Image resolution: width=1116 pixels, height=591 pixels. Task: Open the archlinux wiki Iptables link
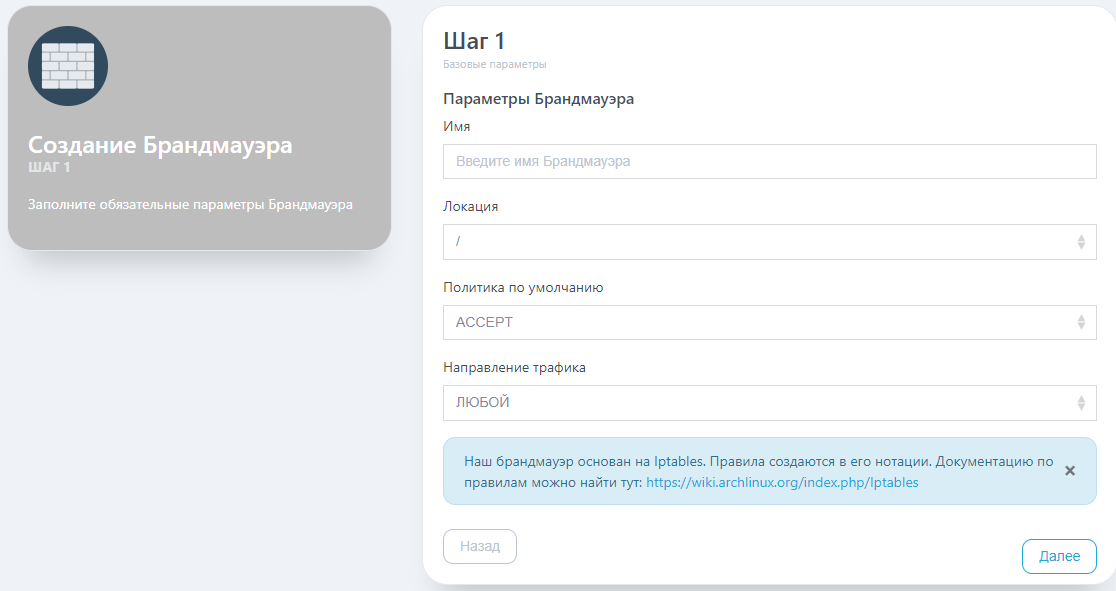[782, 483]
